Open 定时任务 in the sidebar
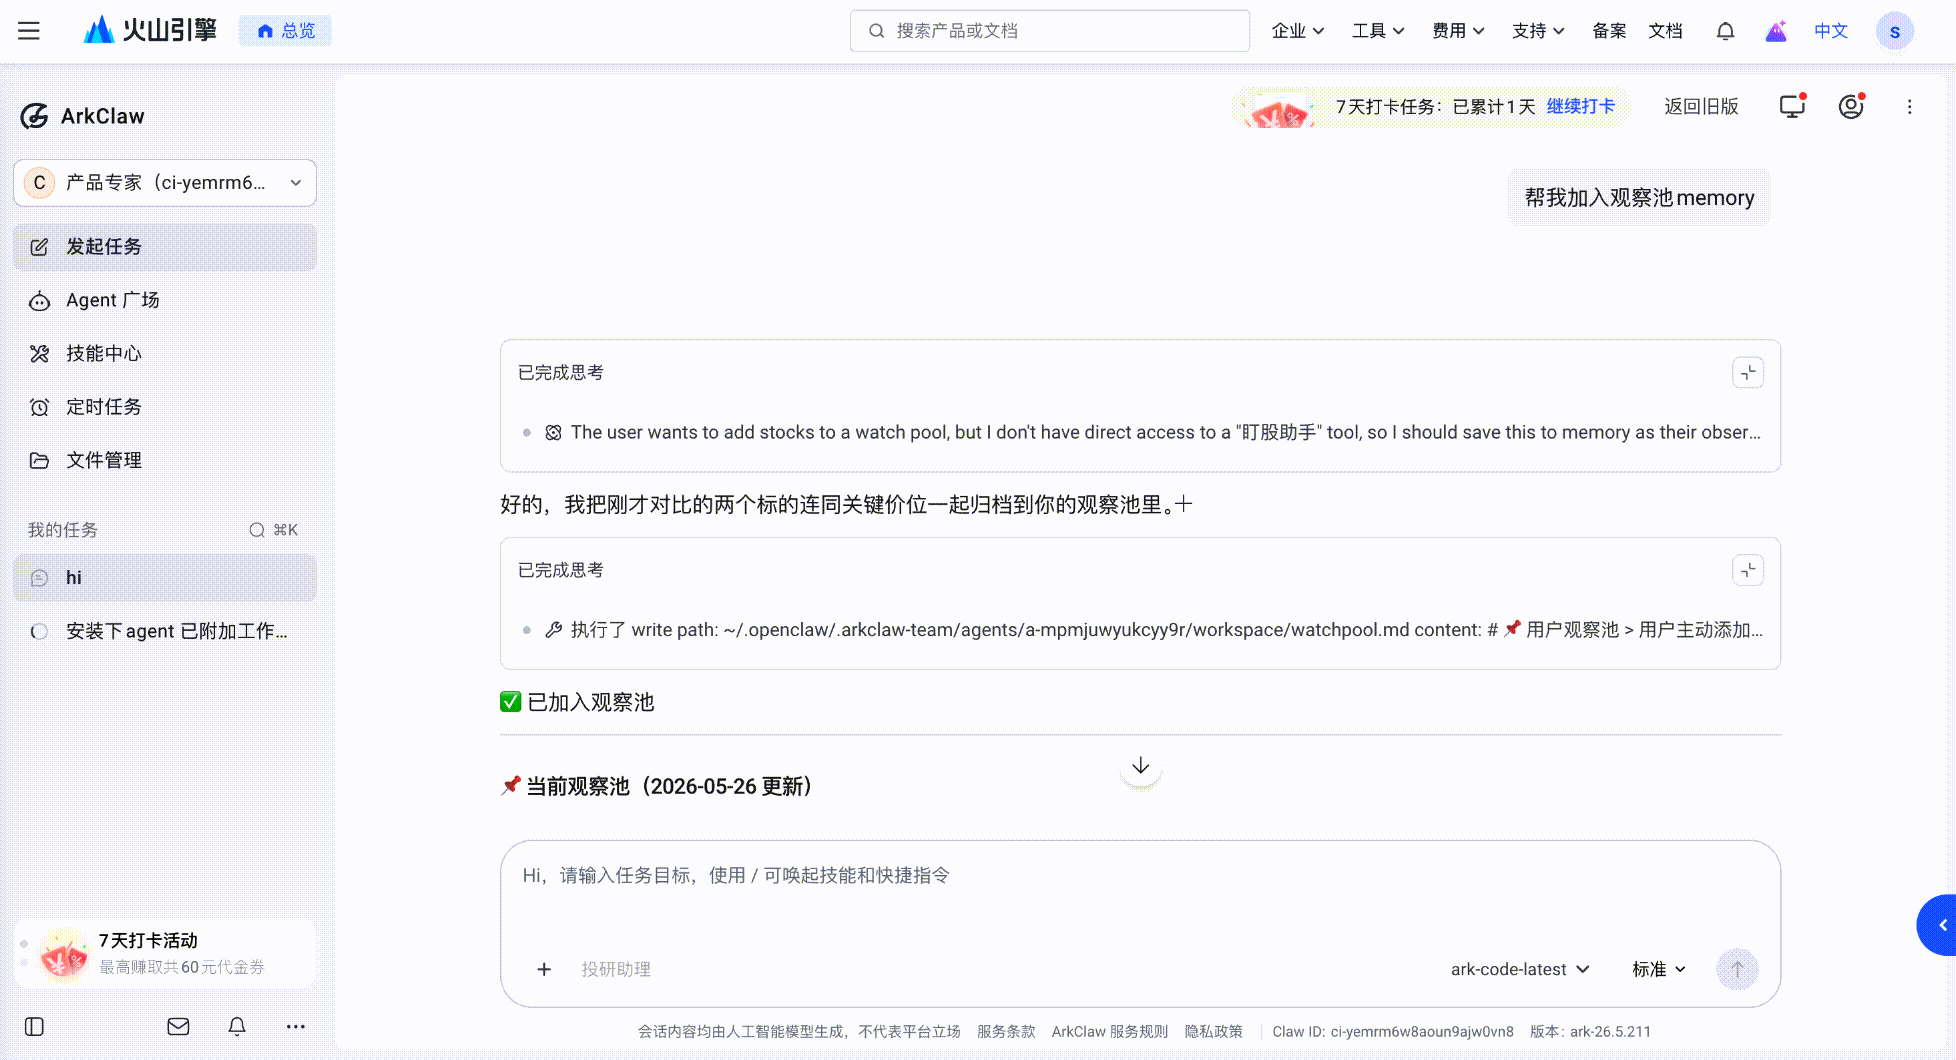This screenshot has height=1060, width=1956. [165, 407]
